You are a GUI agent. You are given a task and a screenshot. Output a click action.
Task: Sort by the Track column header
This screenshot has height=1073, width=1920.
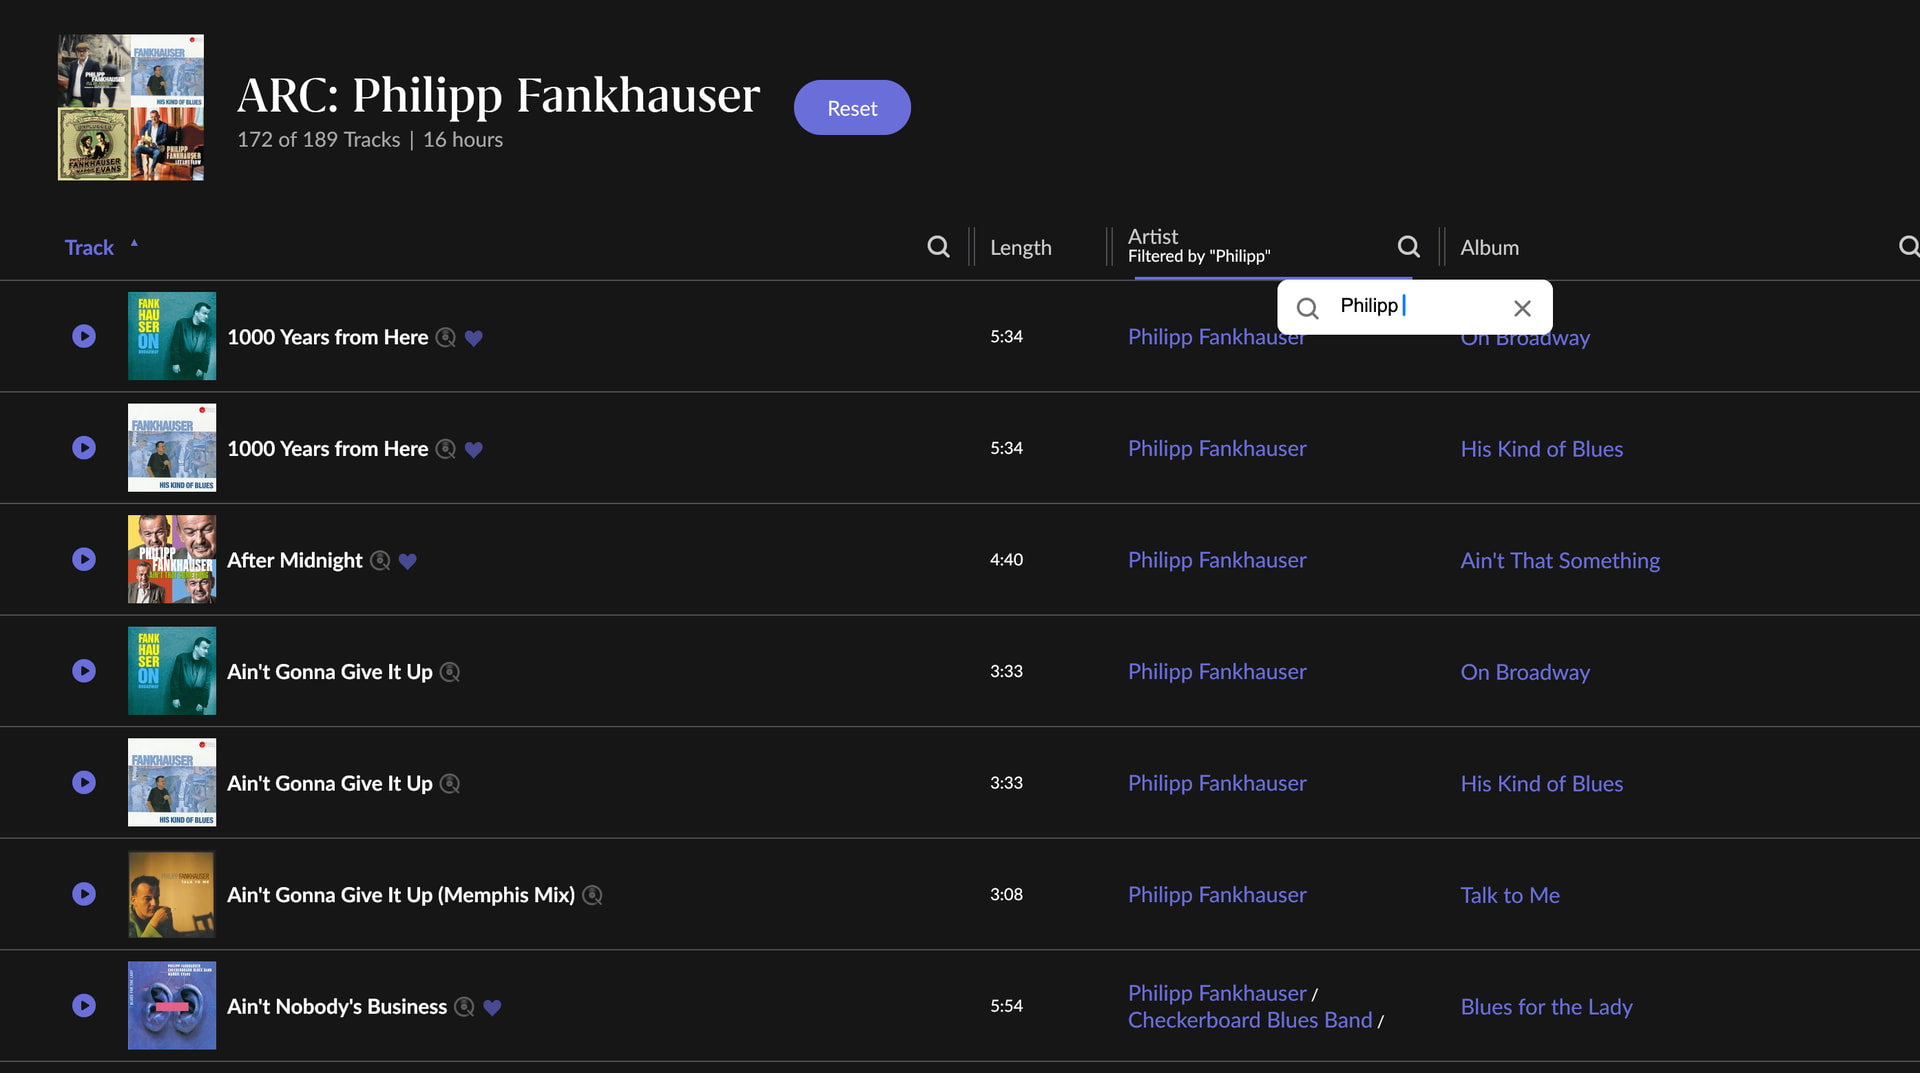coord(89,247)
